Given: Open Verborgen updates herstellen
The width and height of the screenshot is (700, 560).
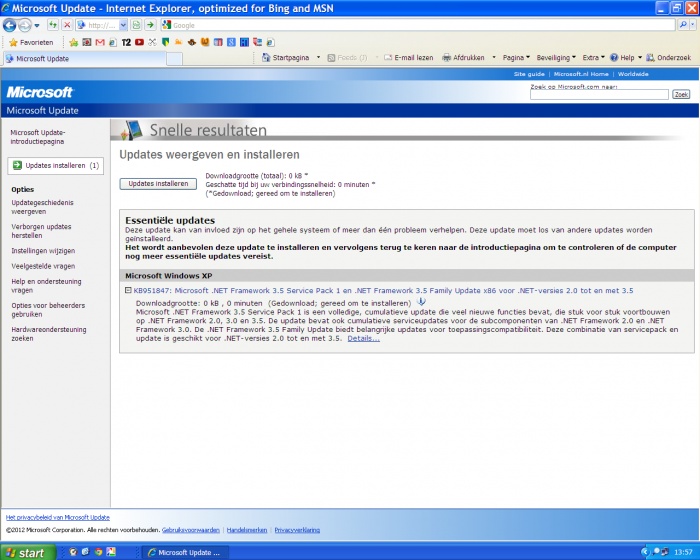Looking at the screenshot, I should click(41, 231).
